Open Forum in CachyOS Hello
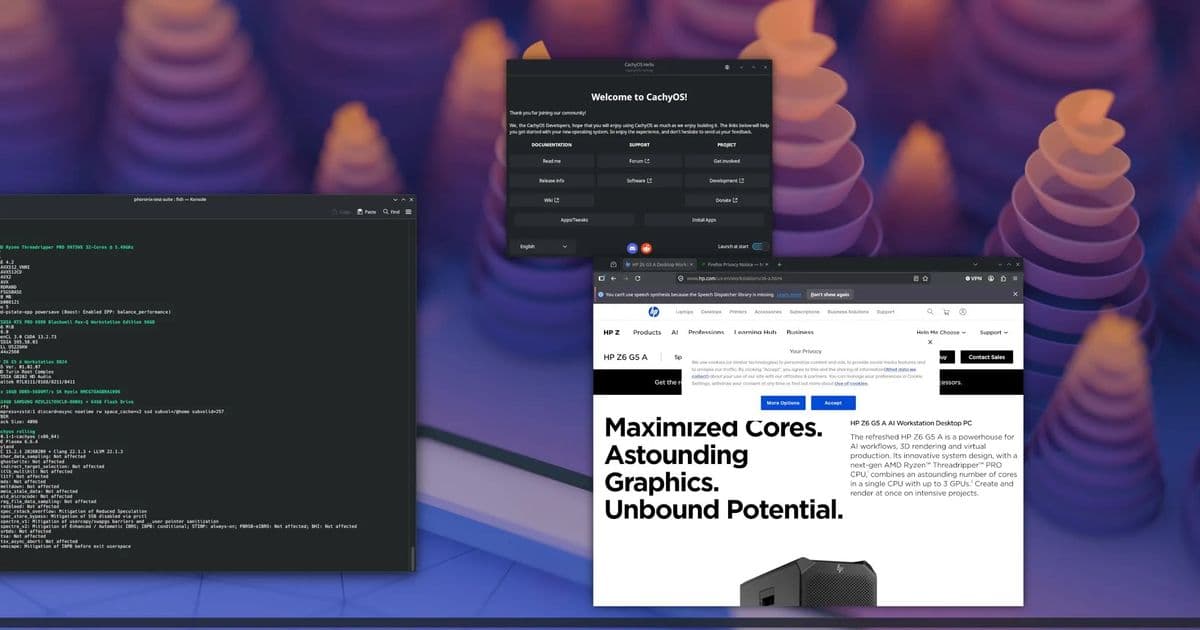1200x630 pixels. tap(639, 161)
